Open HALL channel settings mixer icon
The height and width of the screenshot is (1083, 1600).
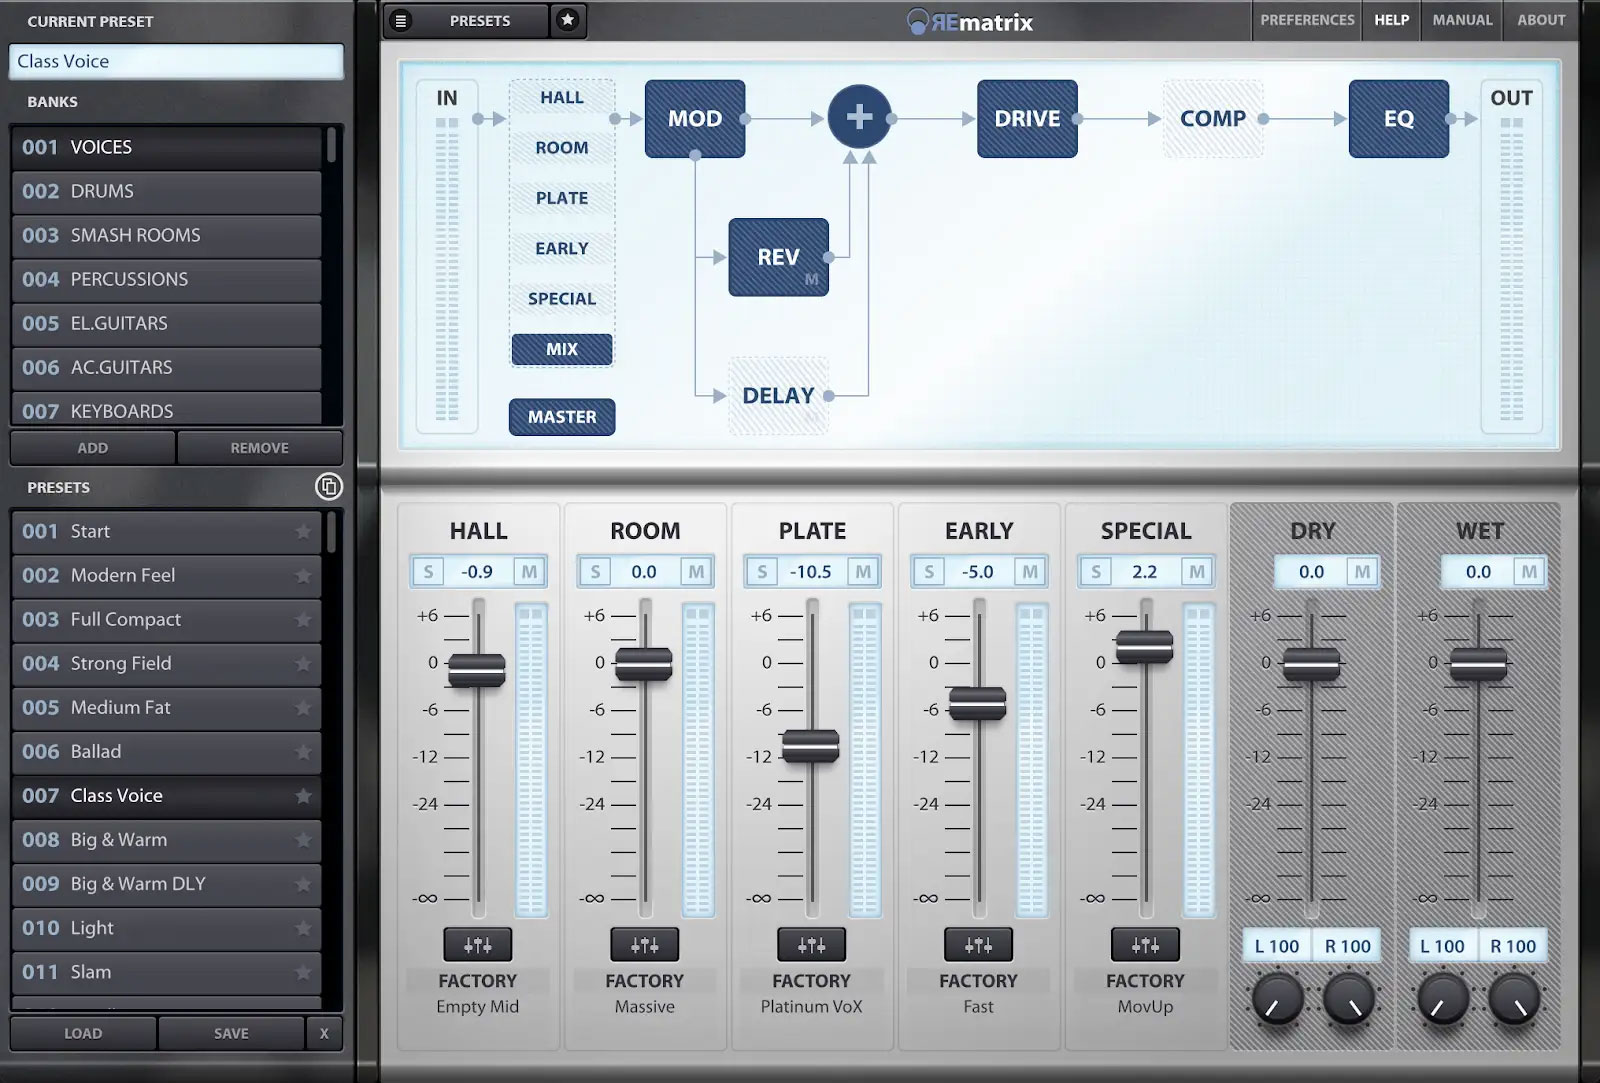click(477, 945)
